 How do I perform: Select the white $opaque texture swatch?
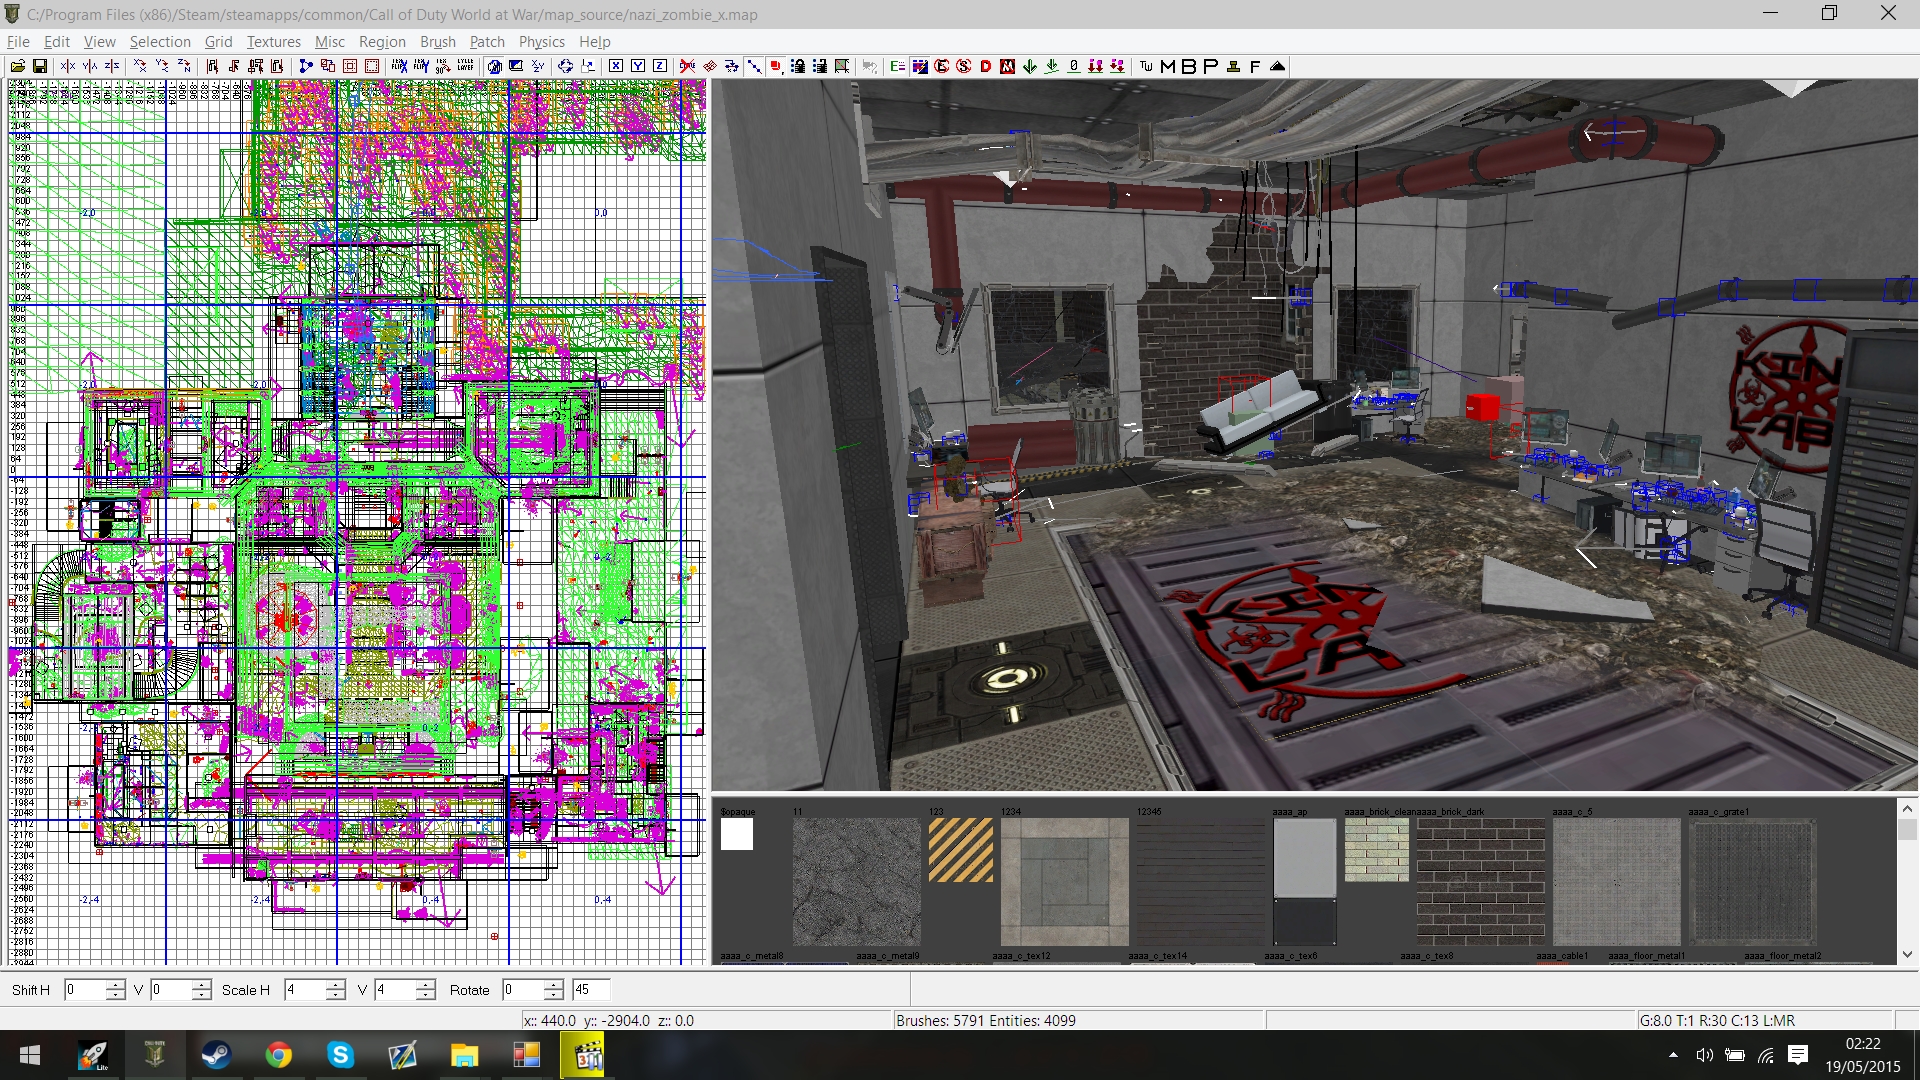(737, 834)
